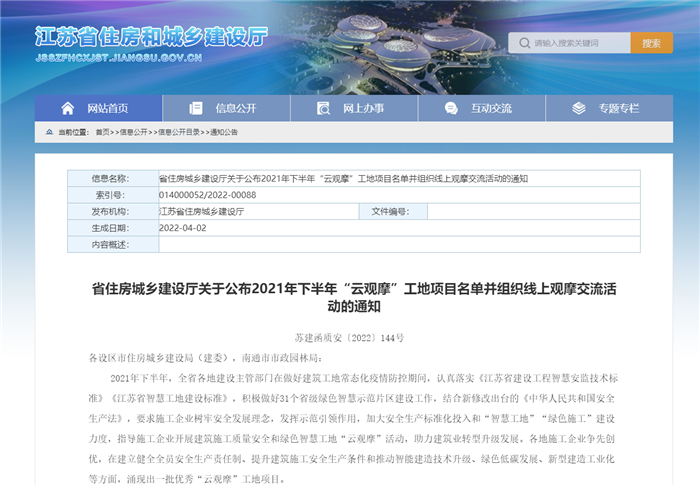Click 通知公告 breadcrumb link
The width and height of the screenshot is (700, 486).
pyautogui.click(x=223, y=132)
